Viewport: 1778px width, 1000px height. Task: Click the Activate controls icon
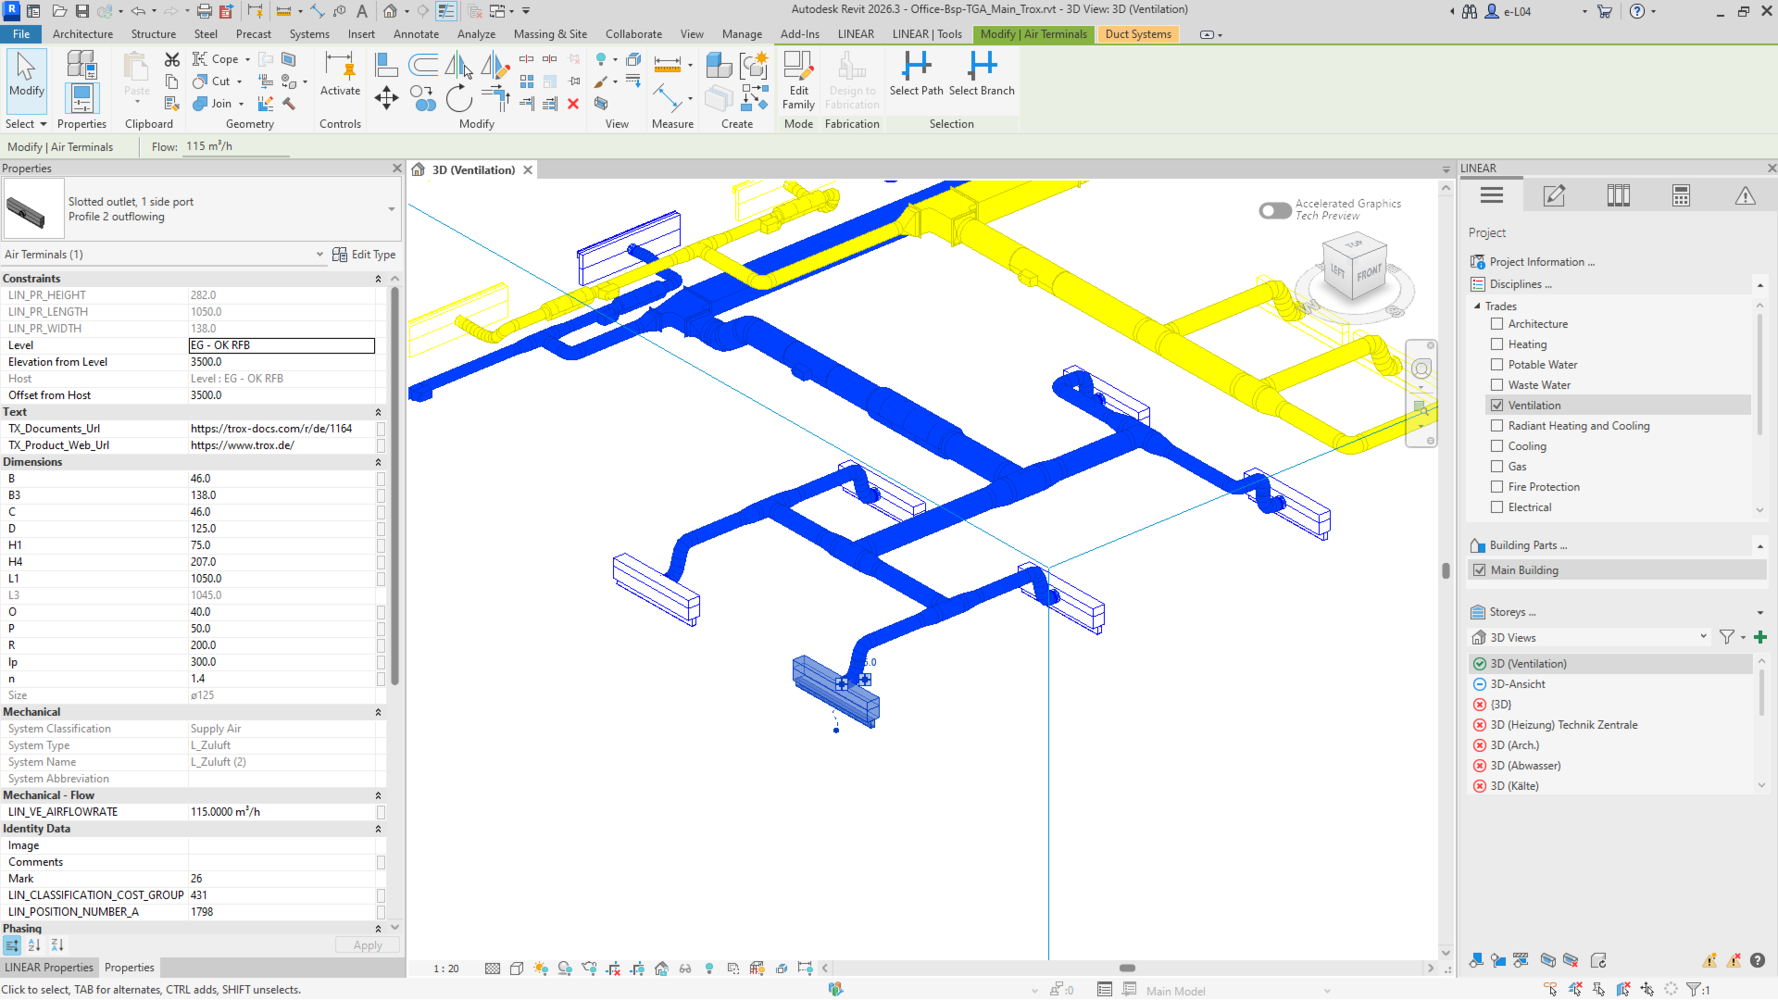(x=340, y=75)
